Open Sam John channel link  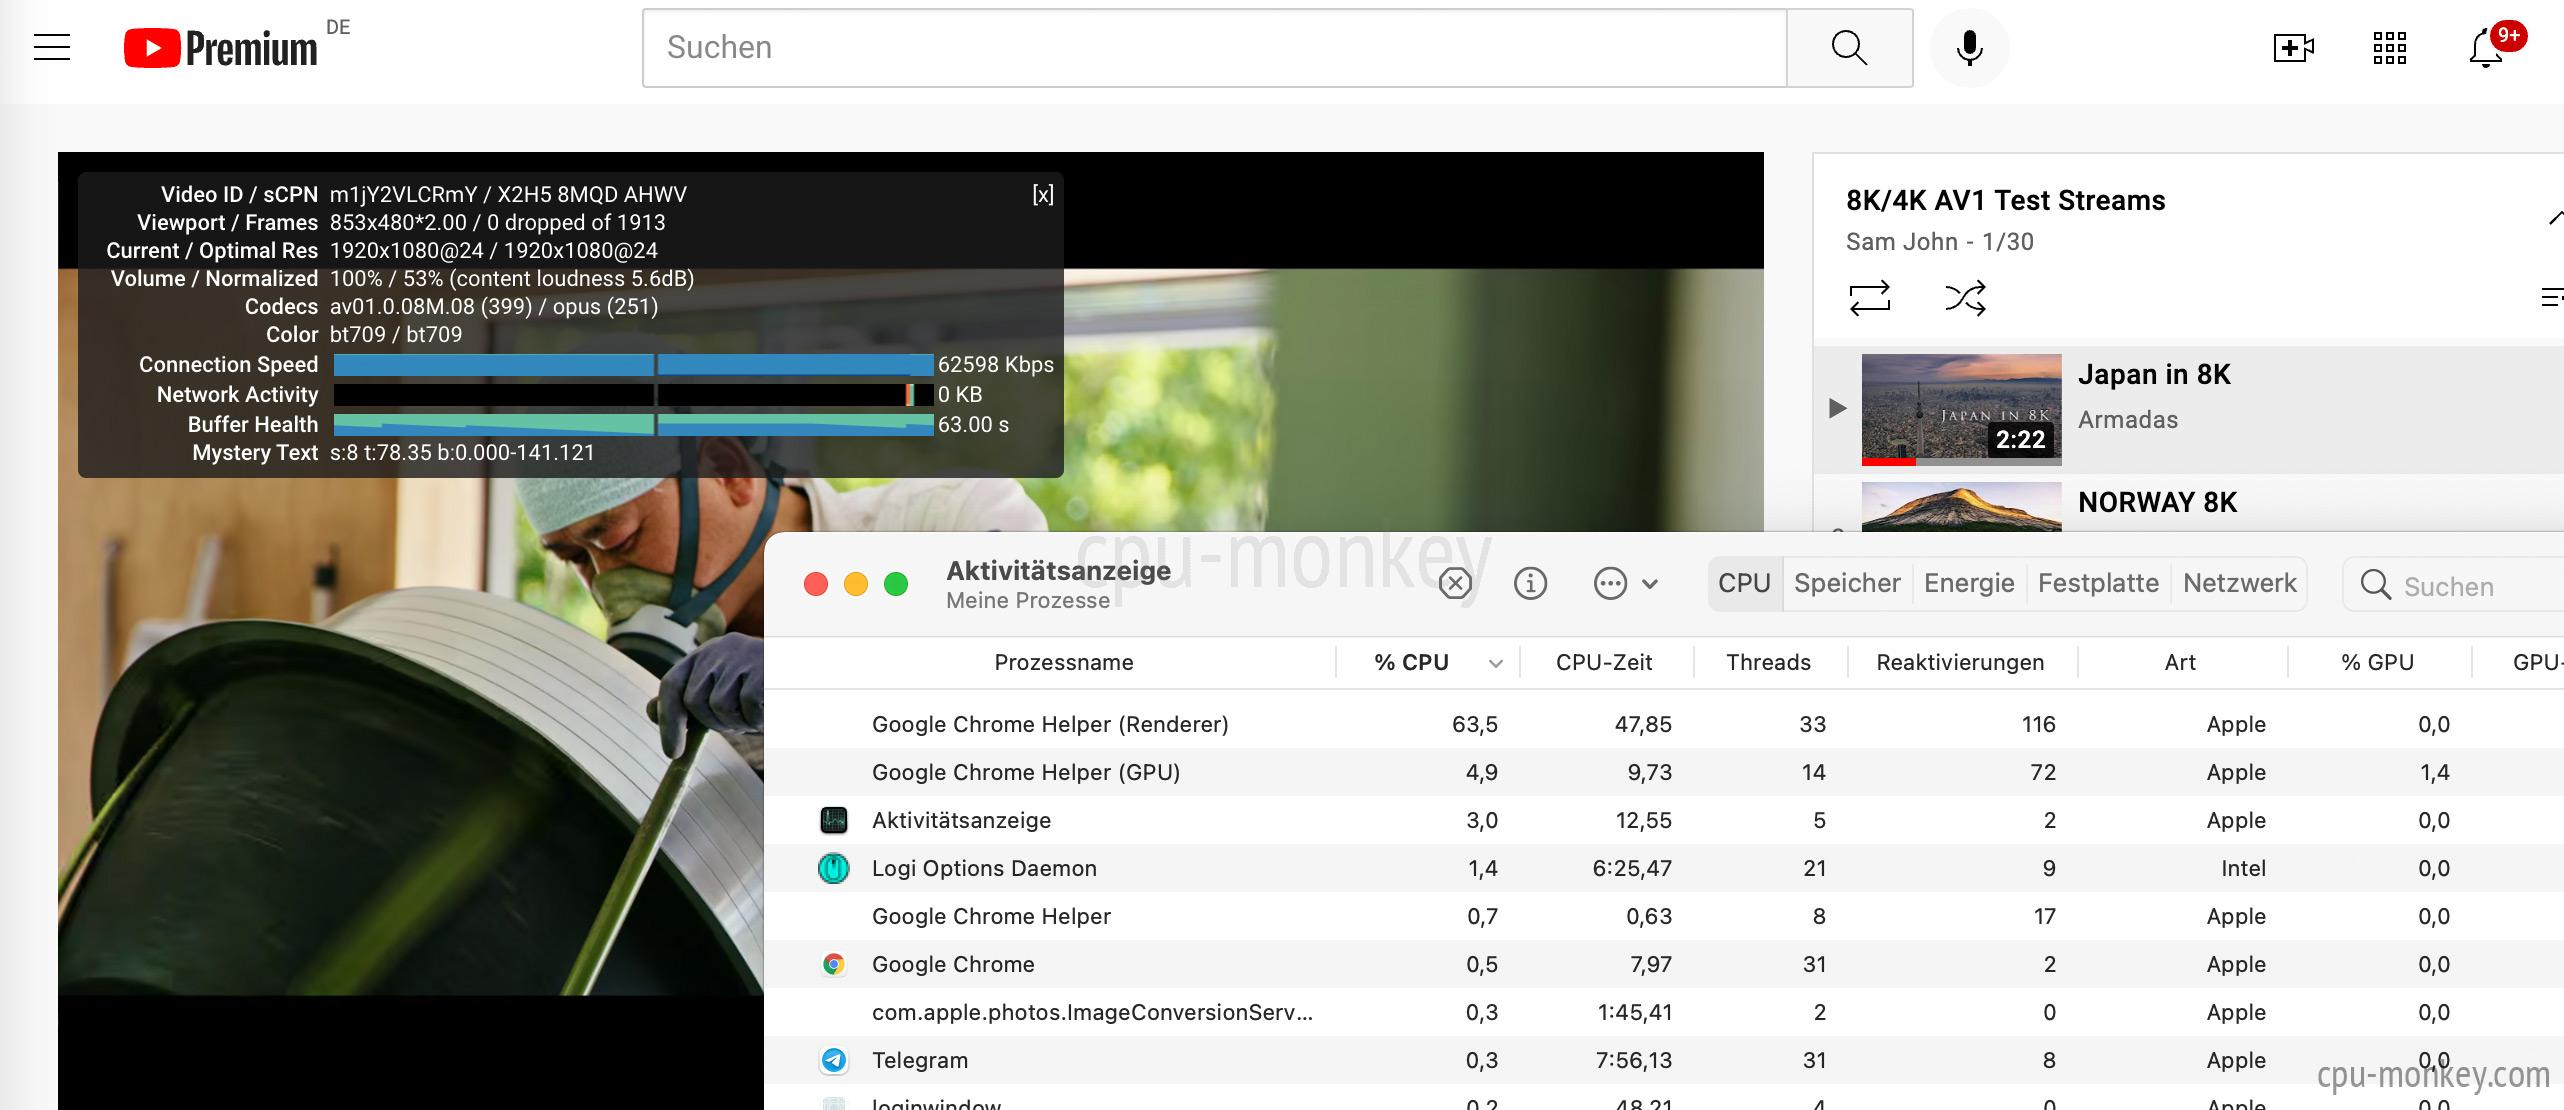click(1901, 242)
